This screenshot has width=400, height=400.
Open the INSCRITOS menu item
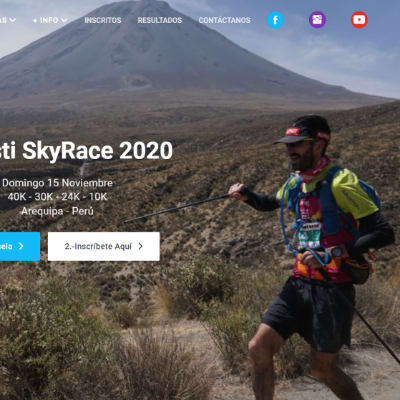point(103,20)
